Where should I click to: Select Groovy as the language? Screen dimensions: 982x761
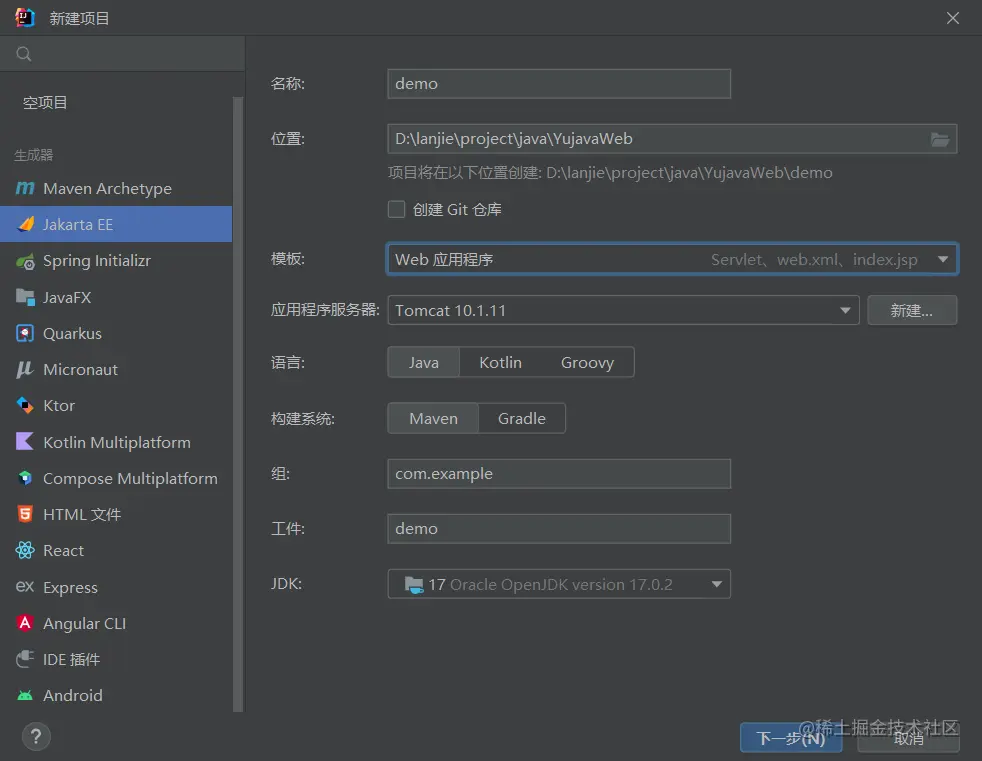[x=587, y=362]
